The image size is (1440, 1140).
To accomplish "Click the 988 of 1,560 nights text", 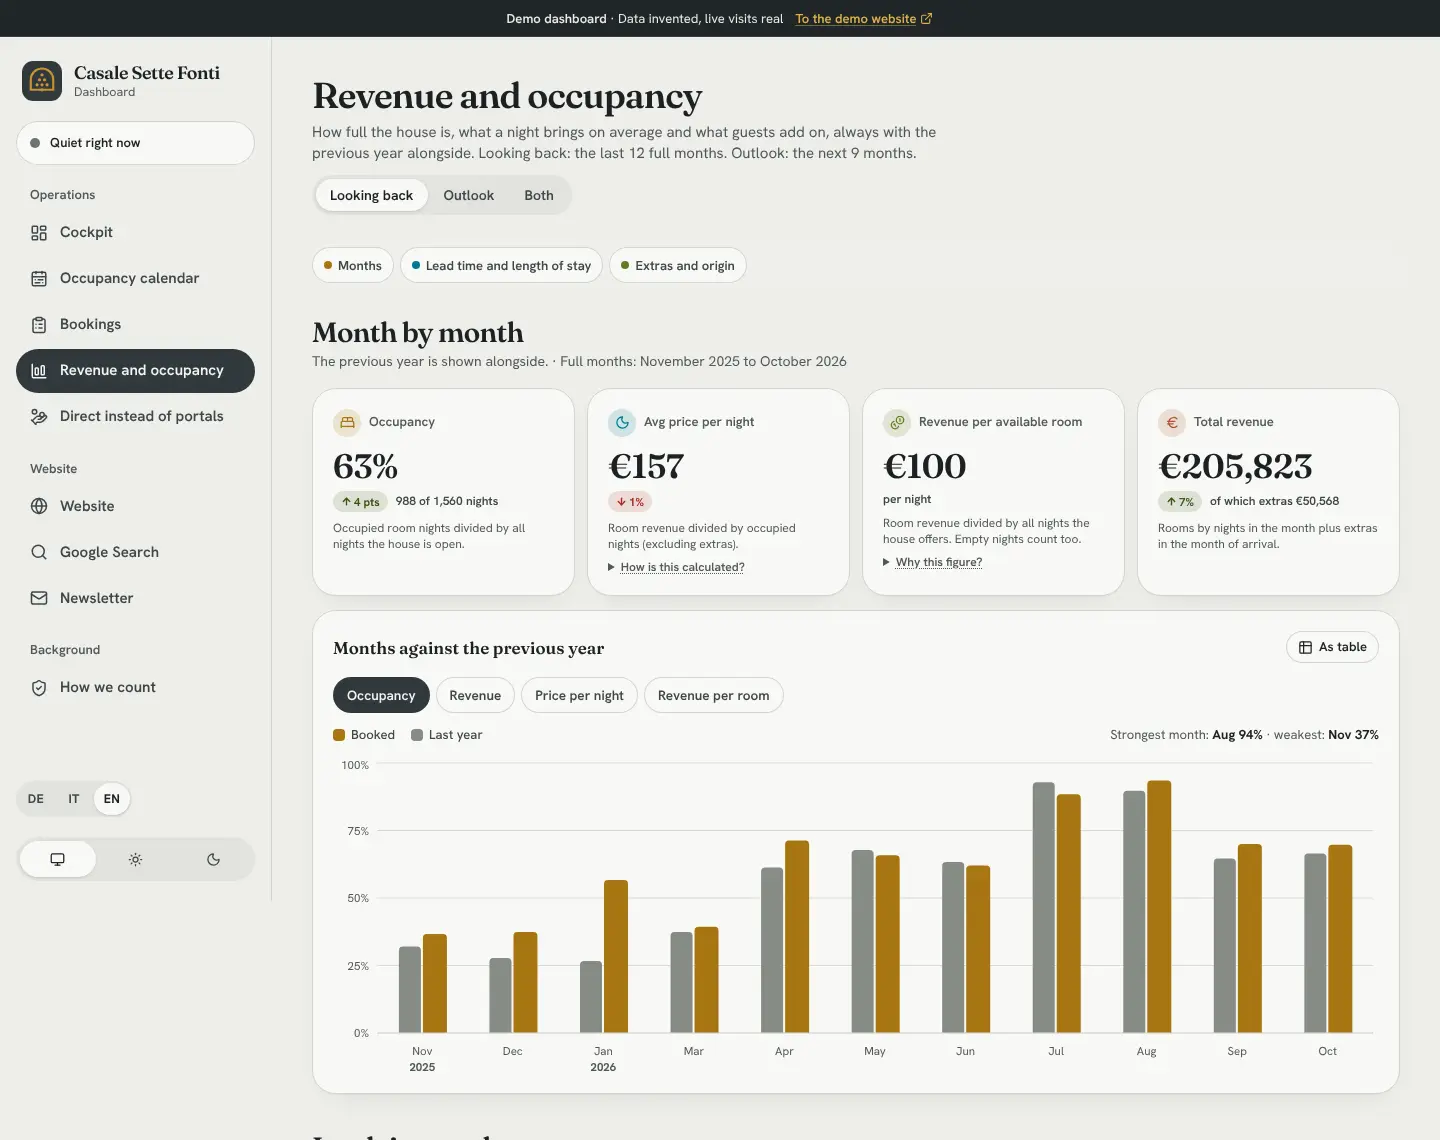I will point(447,501).
